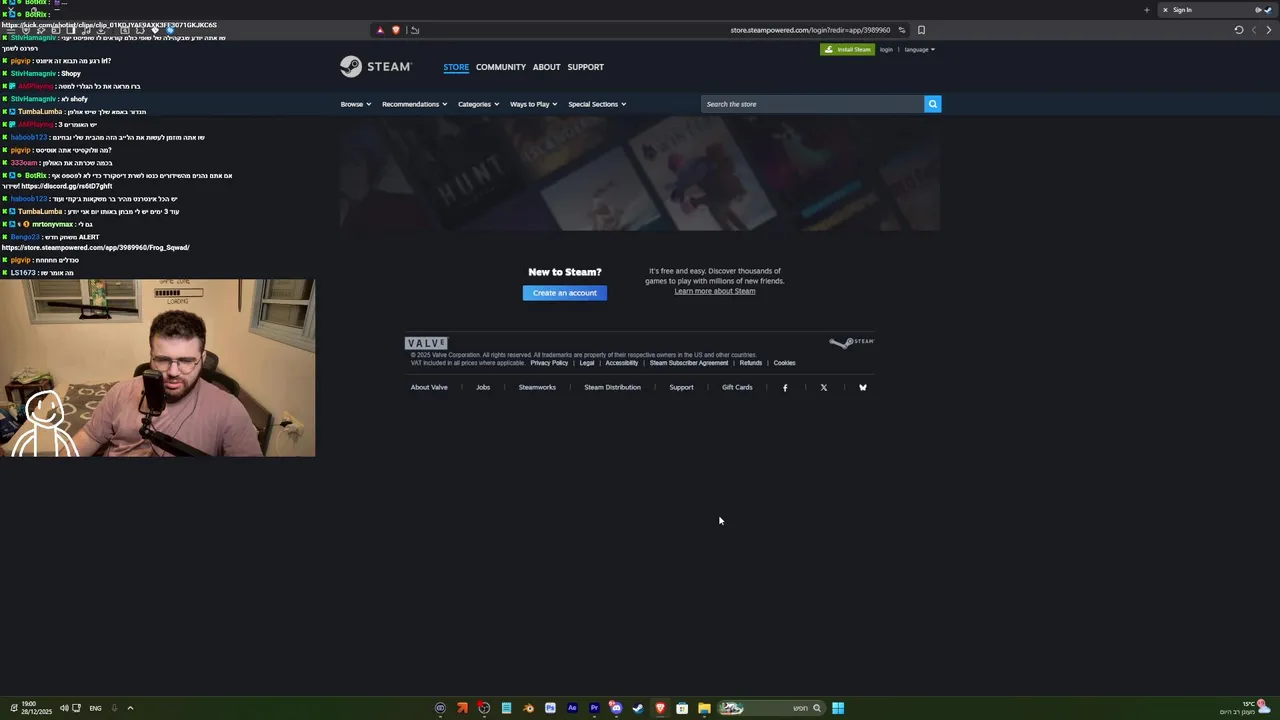Show hidden tray icons with the chevron
Image resolution: width=1280 pixels, height=720 pixels.
130,708
